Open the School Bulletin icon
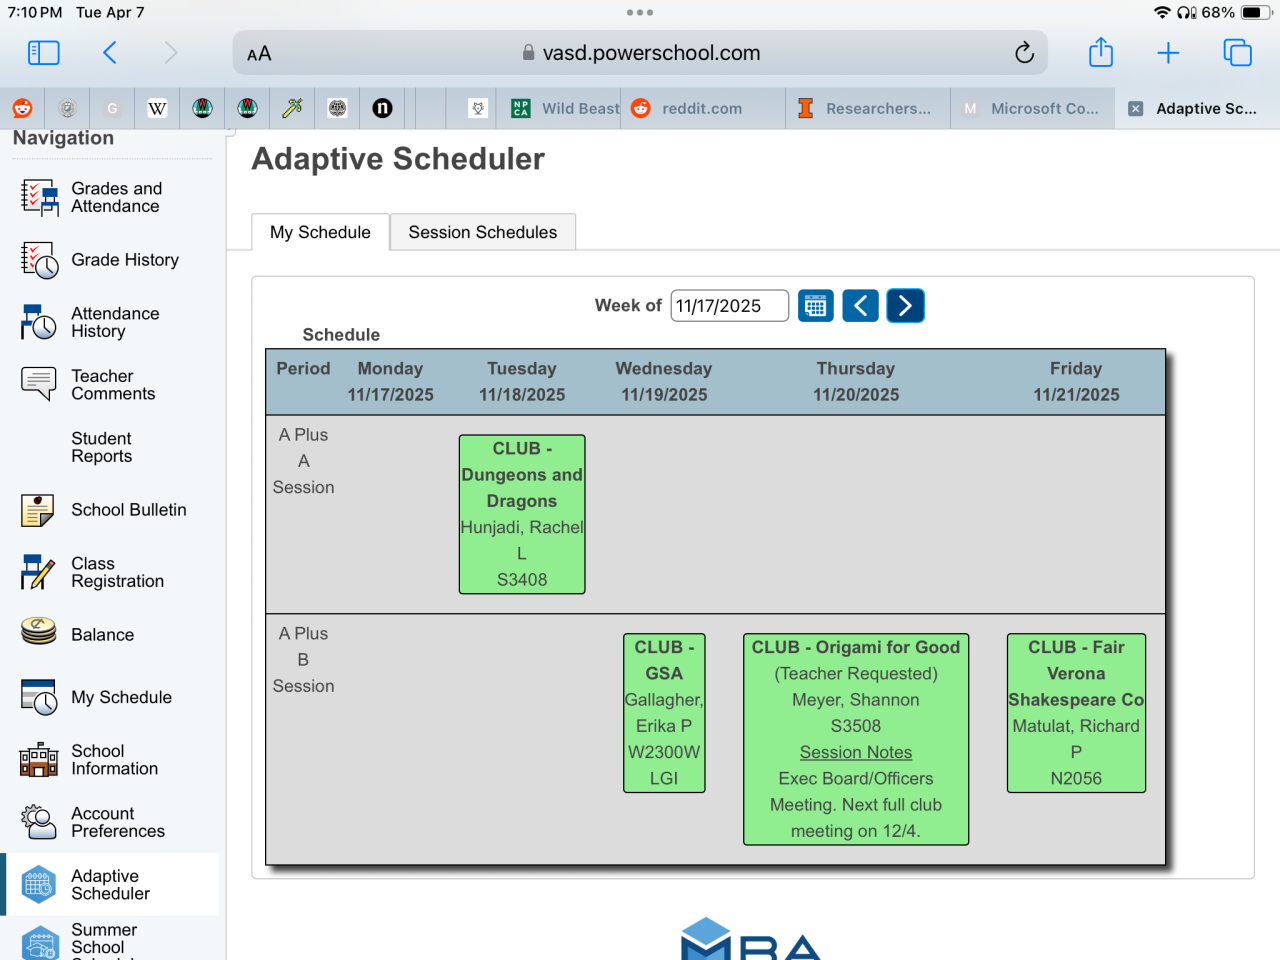This screenshot has width=1280, height=960. [x=39, y=510]
